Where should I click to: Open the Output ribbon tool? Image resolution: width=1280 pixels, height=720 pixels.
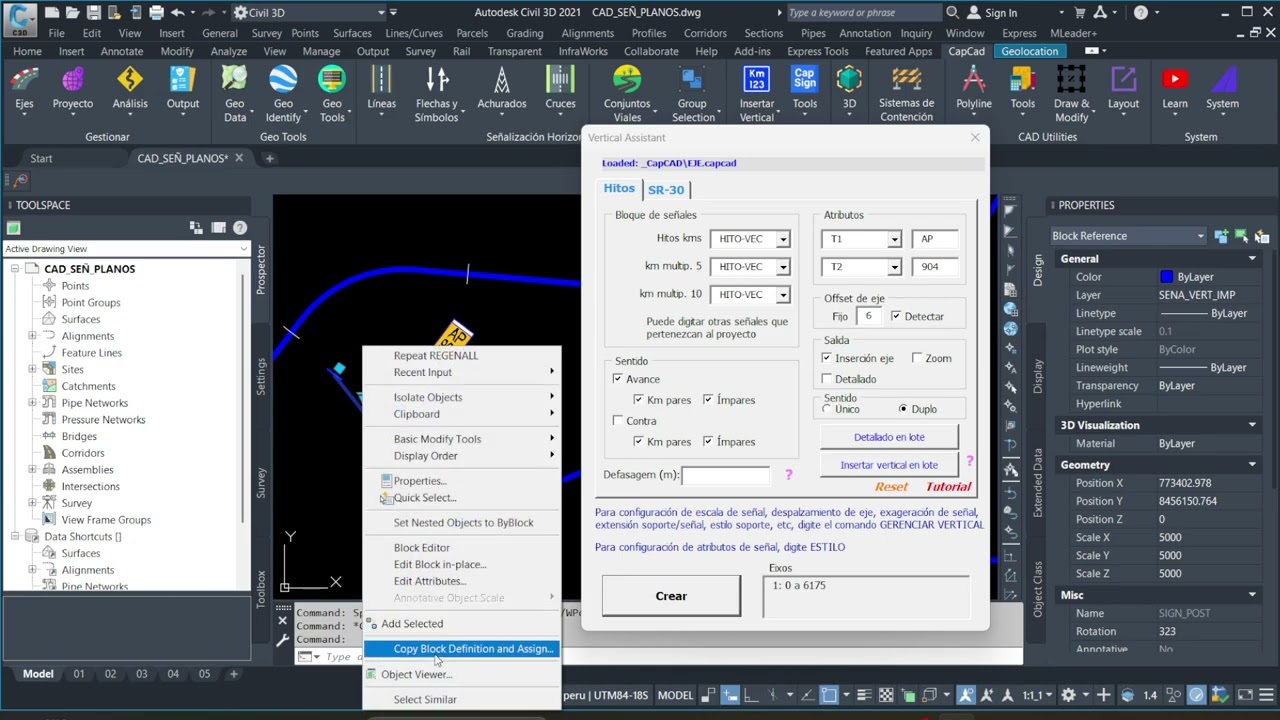coord(183,88)
